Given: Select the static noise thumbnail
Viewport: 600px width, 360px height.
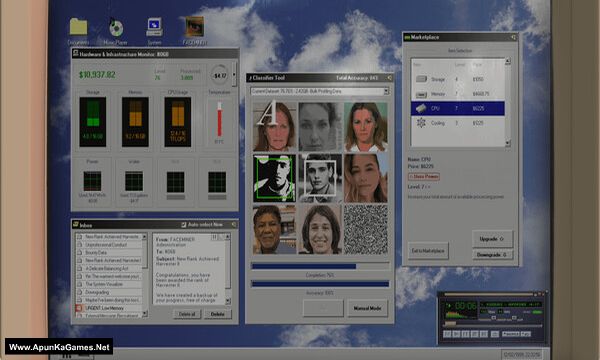Looking at the screenshot, I should [x=365, y=229].
